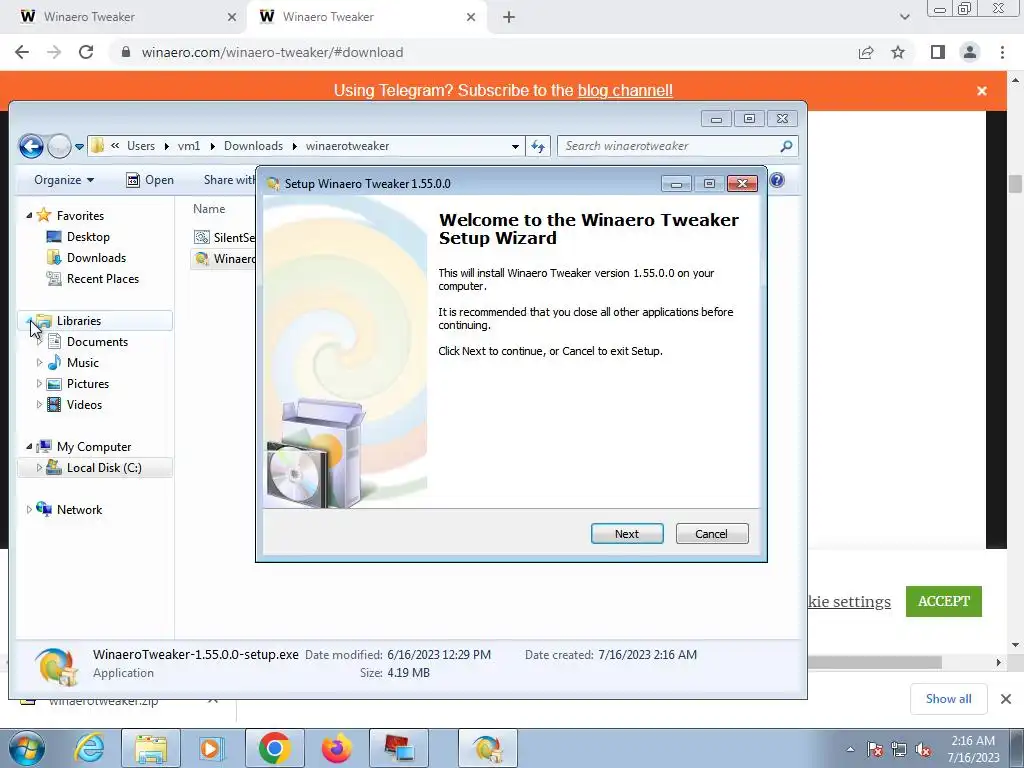Open Chrome tab search dropdown arrow
Image resolution: width=1024 pixels, height=768 pixels.
point(904,17)
